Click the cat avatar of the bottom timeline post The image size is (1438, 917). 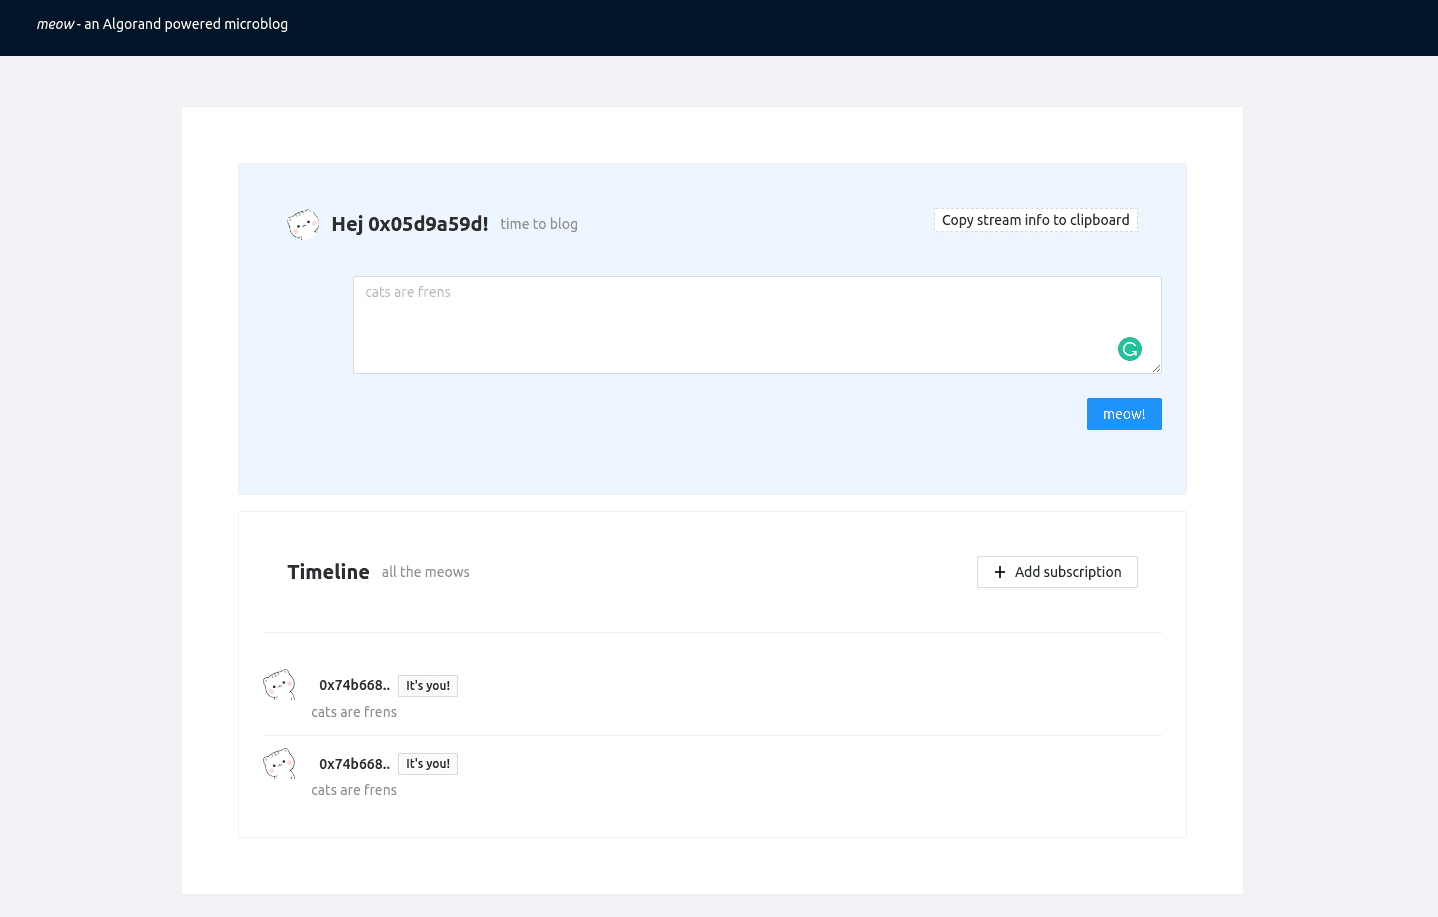[279, 764]
